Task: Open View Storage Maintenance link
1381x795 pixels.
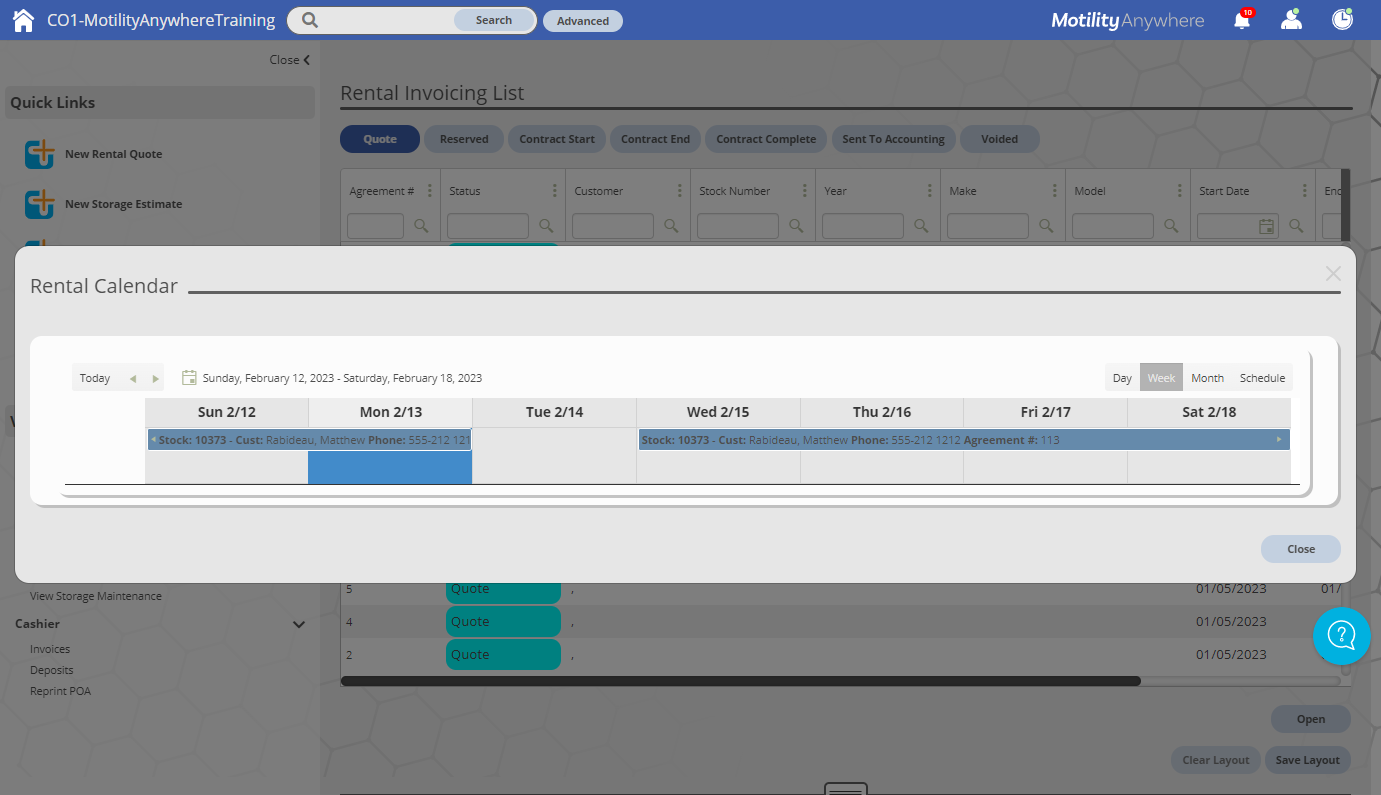Action: click(96, 596)
